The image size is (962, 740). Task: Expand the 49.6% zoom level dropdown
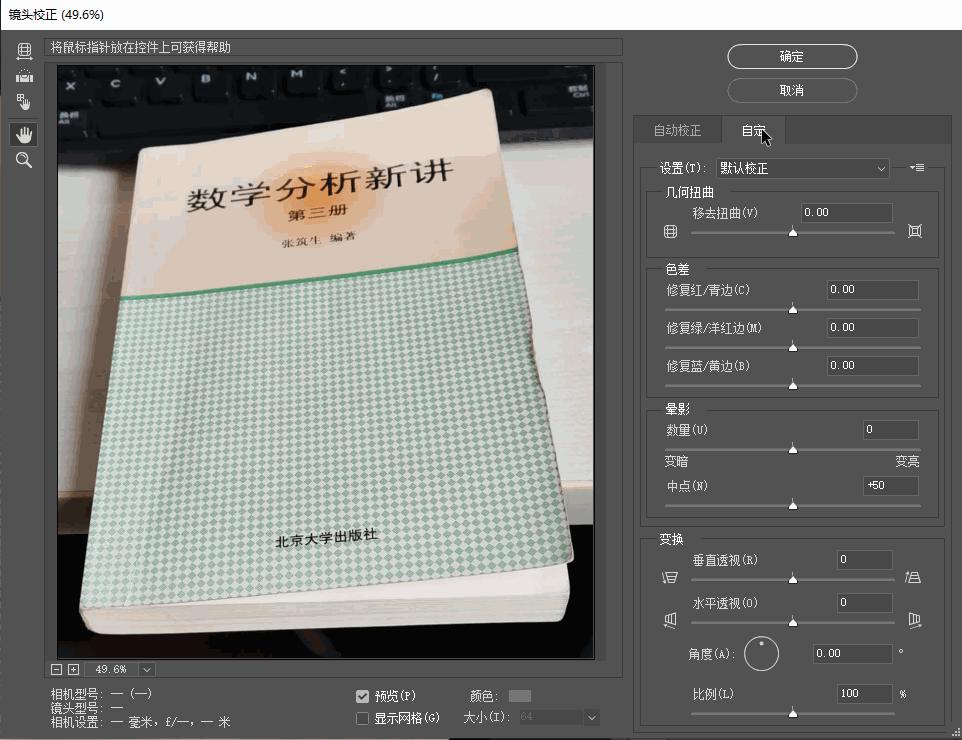(x=147, y=669)
